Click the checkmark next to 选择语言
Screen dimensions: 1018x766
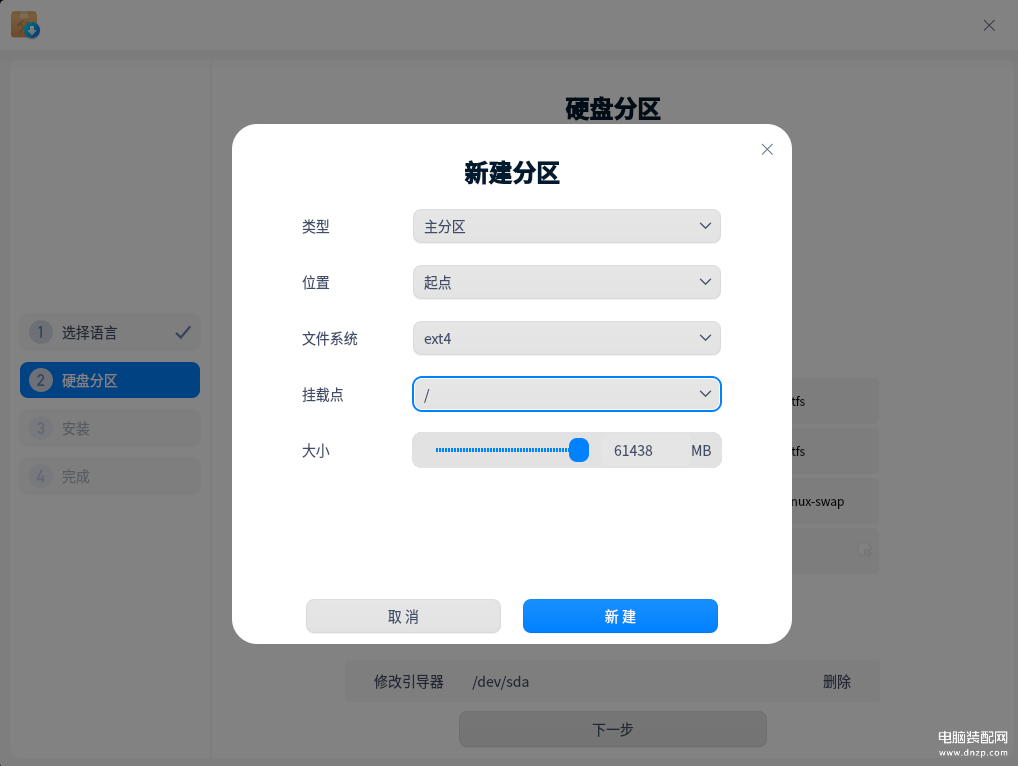point(183,332)
